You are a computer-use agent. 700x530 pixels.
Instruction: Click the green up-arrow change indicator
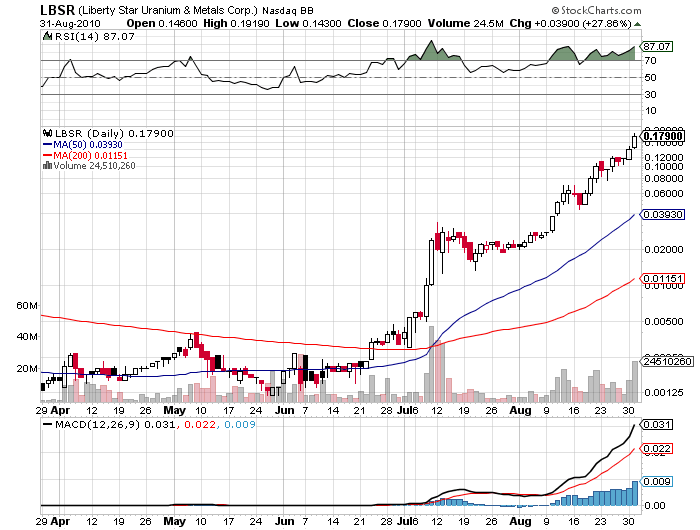638,24
